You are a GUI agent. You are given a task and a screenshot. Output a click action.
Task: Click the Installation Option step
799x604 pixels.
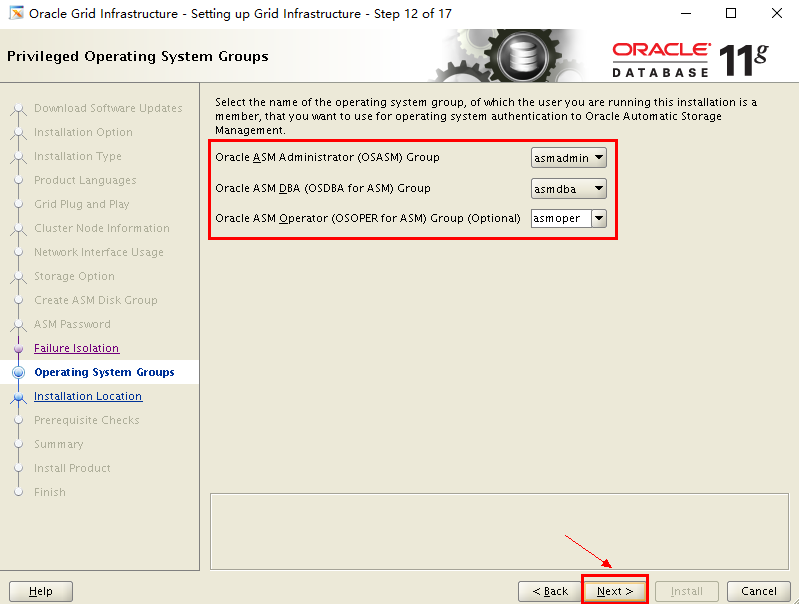point(83,132)
